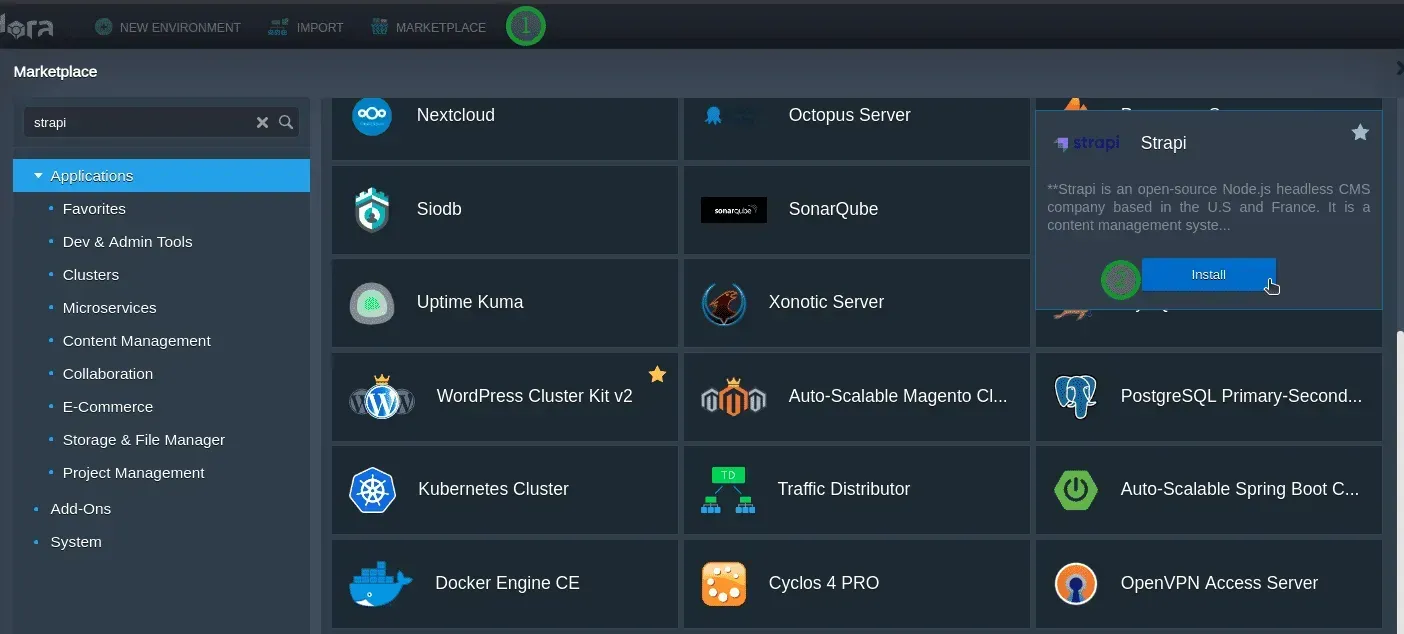The height and width of the screenshot is (634, 1404).
Task: Click the strapi search input field
Action: 135,122
